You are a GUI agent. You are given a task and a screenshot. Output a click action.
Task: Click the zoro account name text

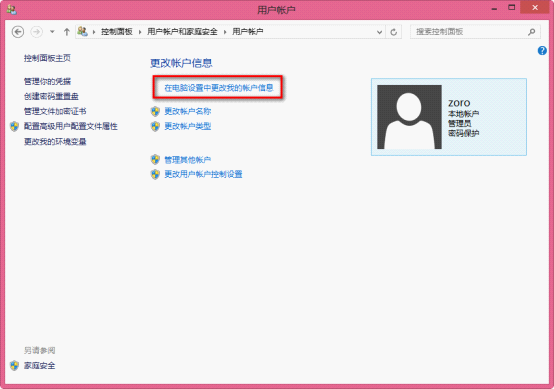pyautogui.click(x=459, y=103)
